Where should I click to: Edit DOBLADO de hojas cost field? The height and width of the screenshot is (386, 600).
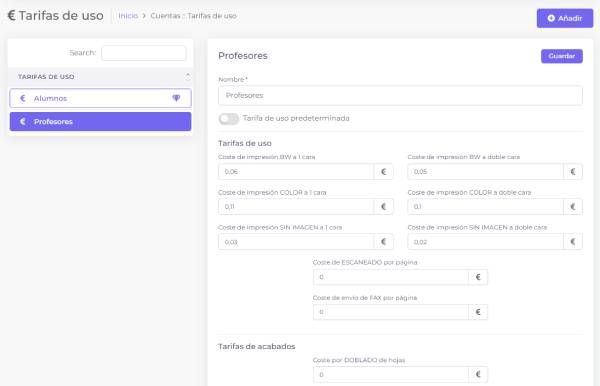pos(391,375)
